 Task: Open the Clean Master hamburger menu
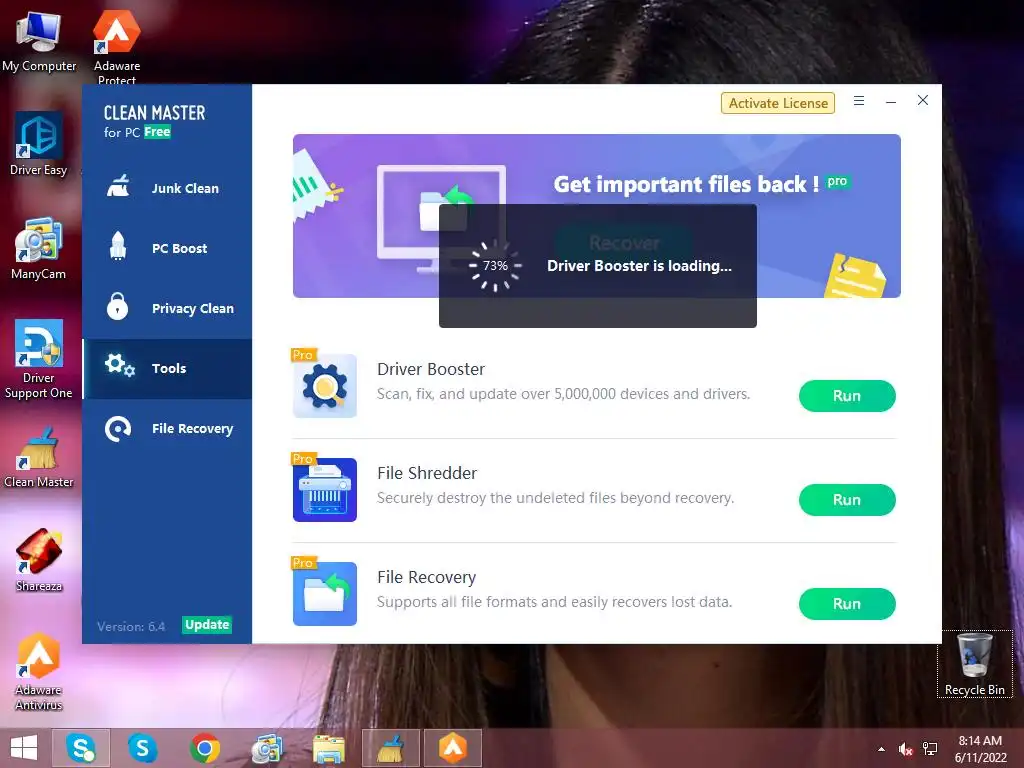(x=859, y=101)
